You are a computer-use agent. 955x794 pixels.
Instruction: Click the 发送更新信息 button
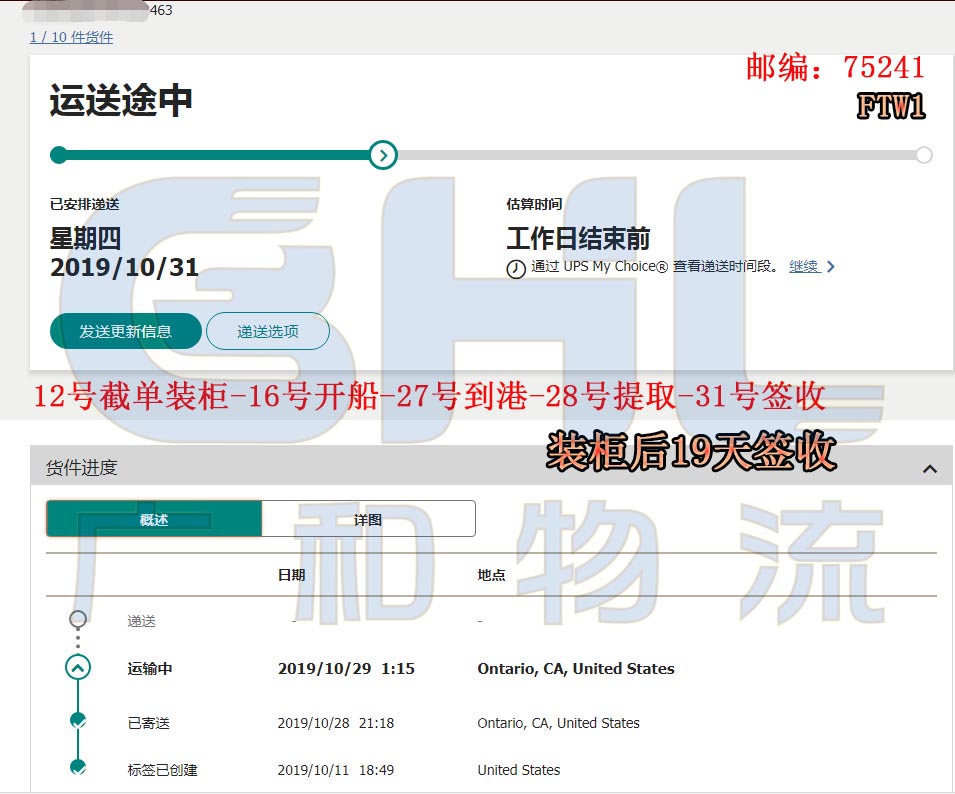[x=126, y=331]
